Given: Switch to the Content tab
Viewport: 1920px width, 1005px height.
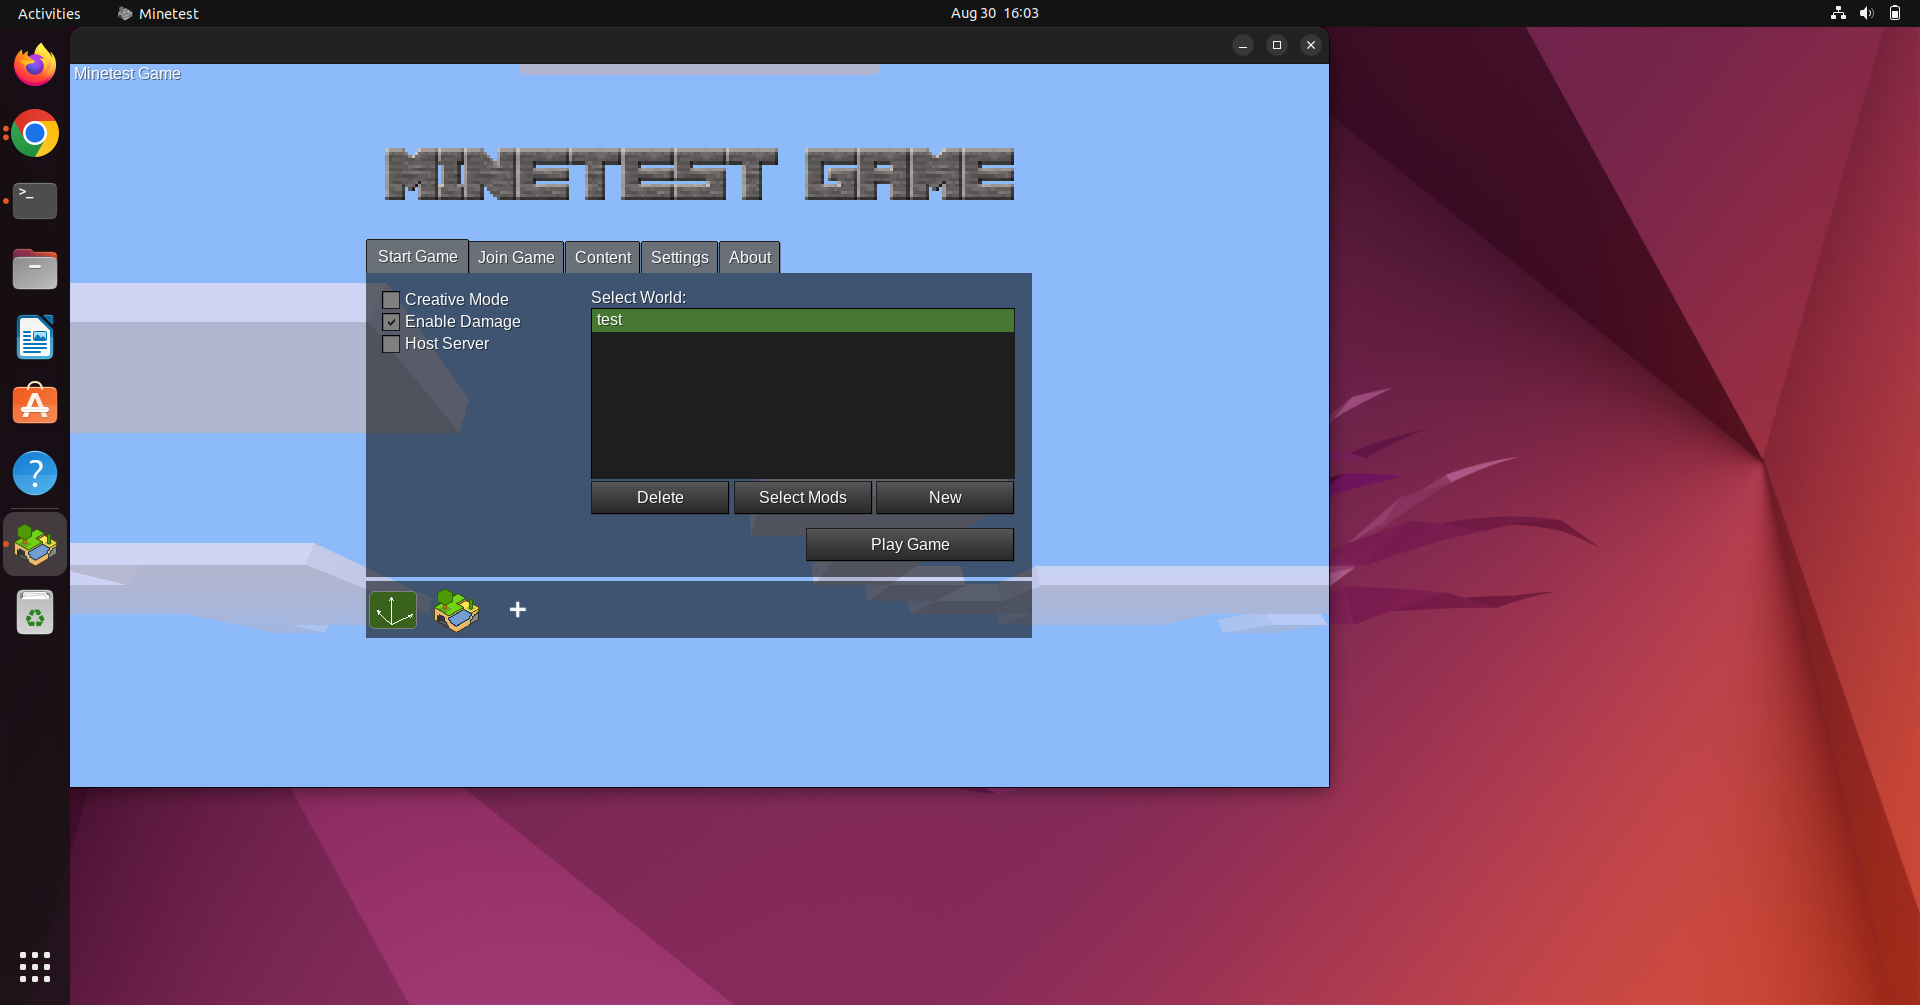Looking at the screenshot, I should 602,257.
